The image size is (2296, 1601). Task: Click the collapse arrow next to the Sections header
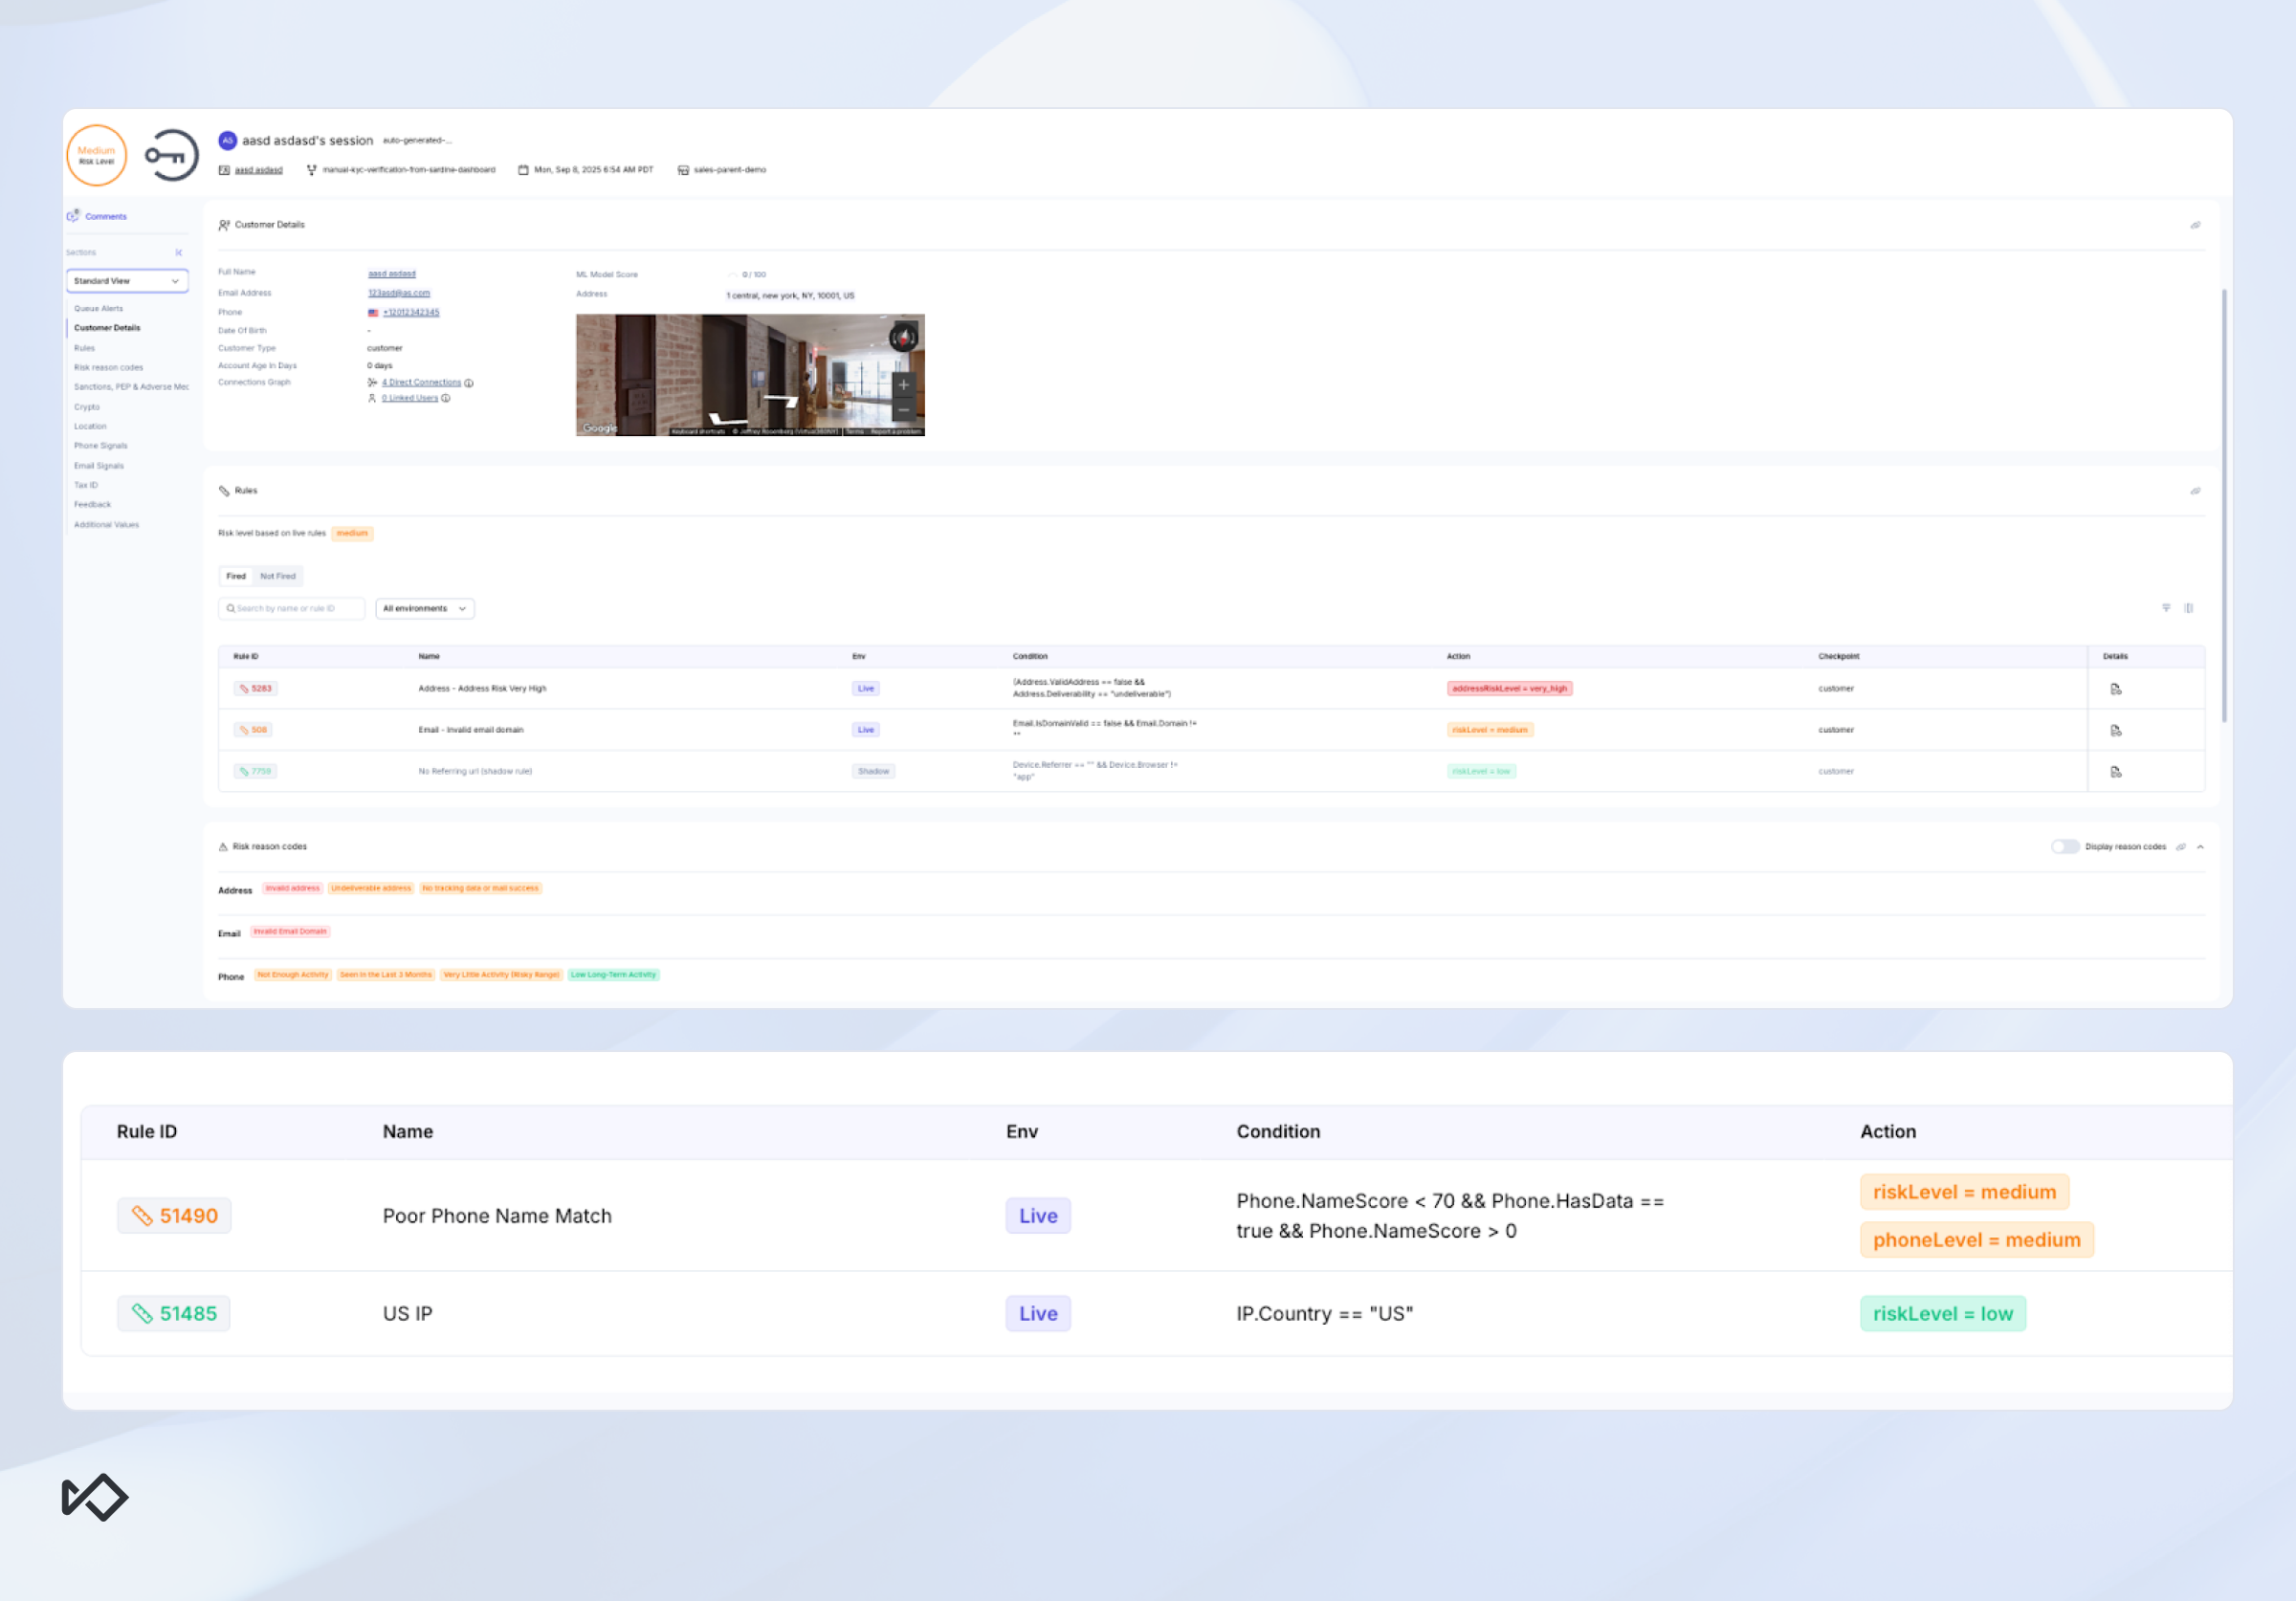[x=179, y=252]
